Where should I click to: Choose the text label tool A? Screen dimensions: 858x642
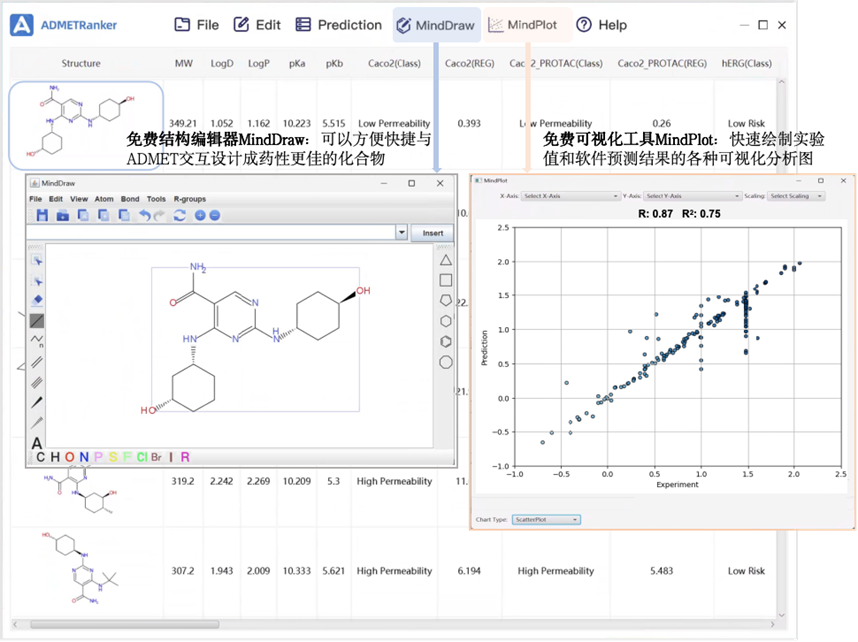(x=37, y=443)
